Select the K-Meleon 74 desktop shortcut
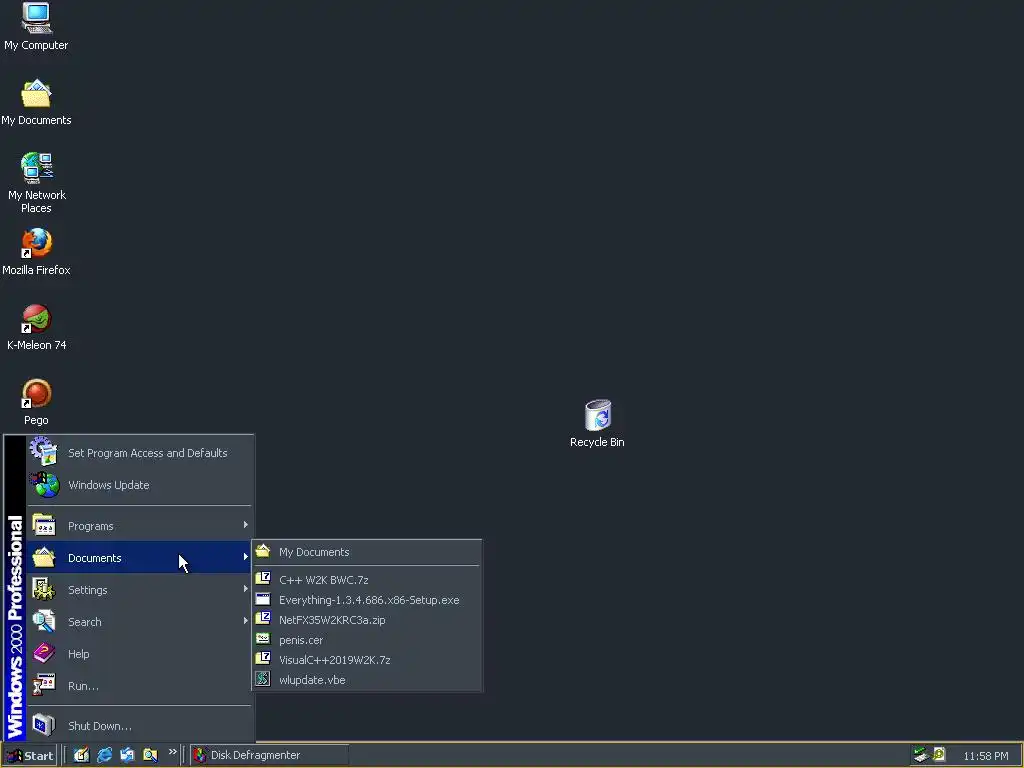The height and width of the screenshot is (768, 1024). tap(36, 327)
